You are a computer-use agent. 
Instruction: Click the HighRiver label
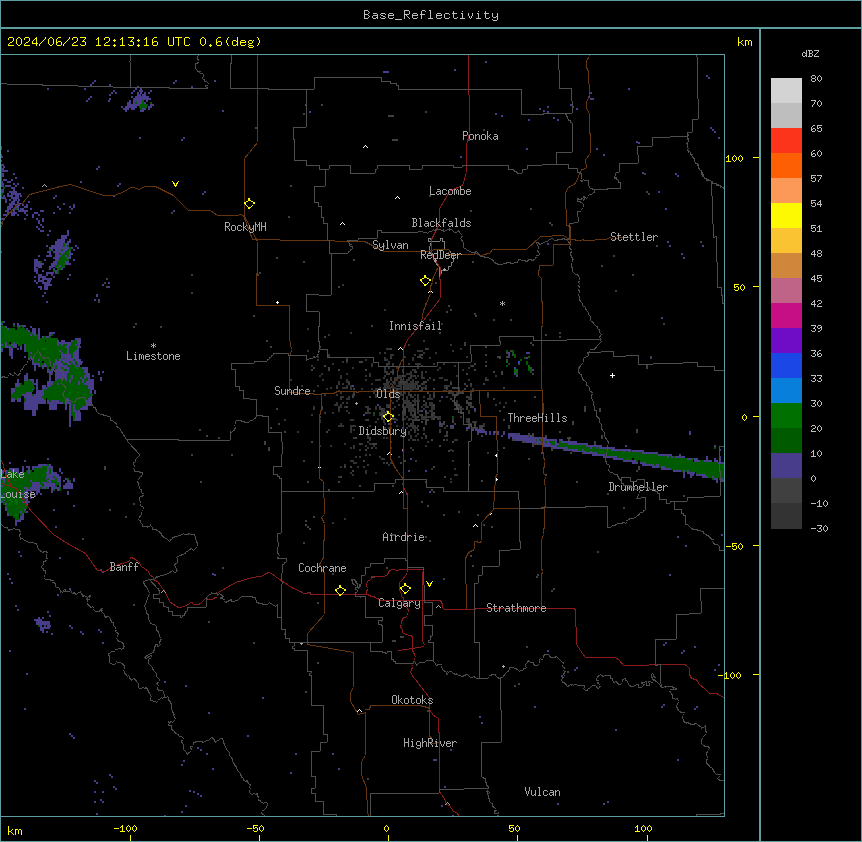click(x=430, y=743)
